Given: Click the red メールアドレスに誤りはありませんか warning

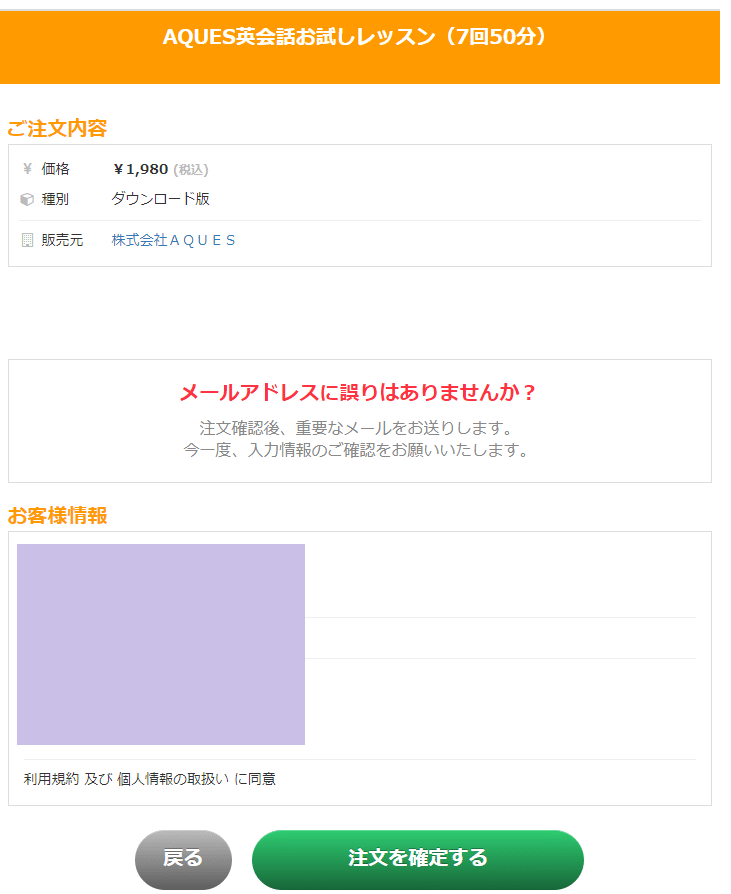Looking at the screenshot, I should (x=358, y=392).
